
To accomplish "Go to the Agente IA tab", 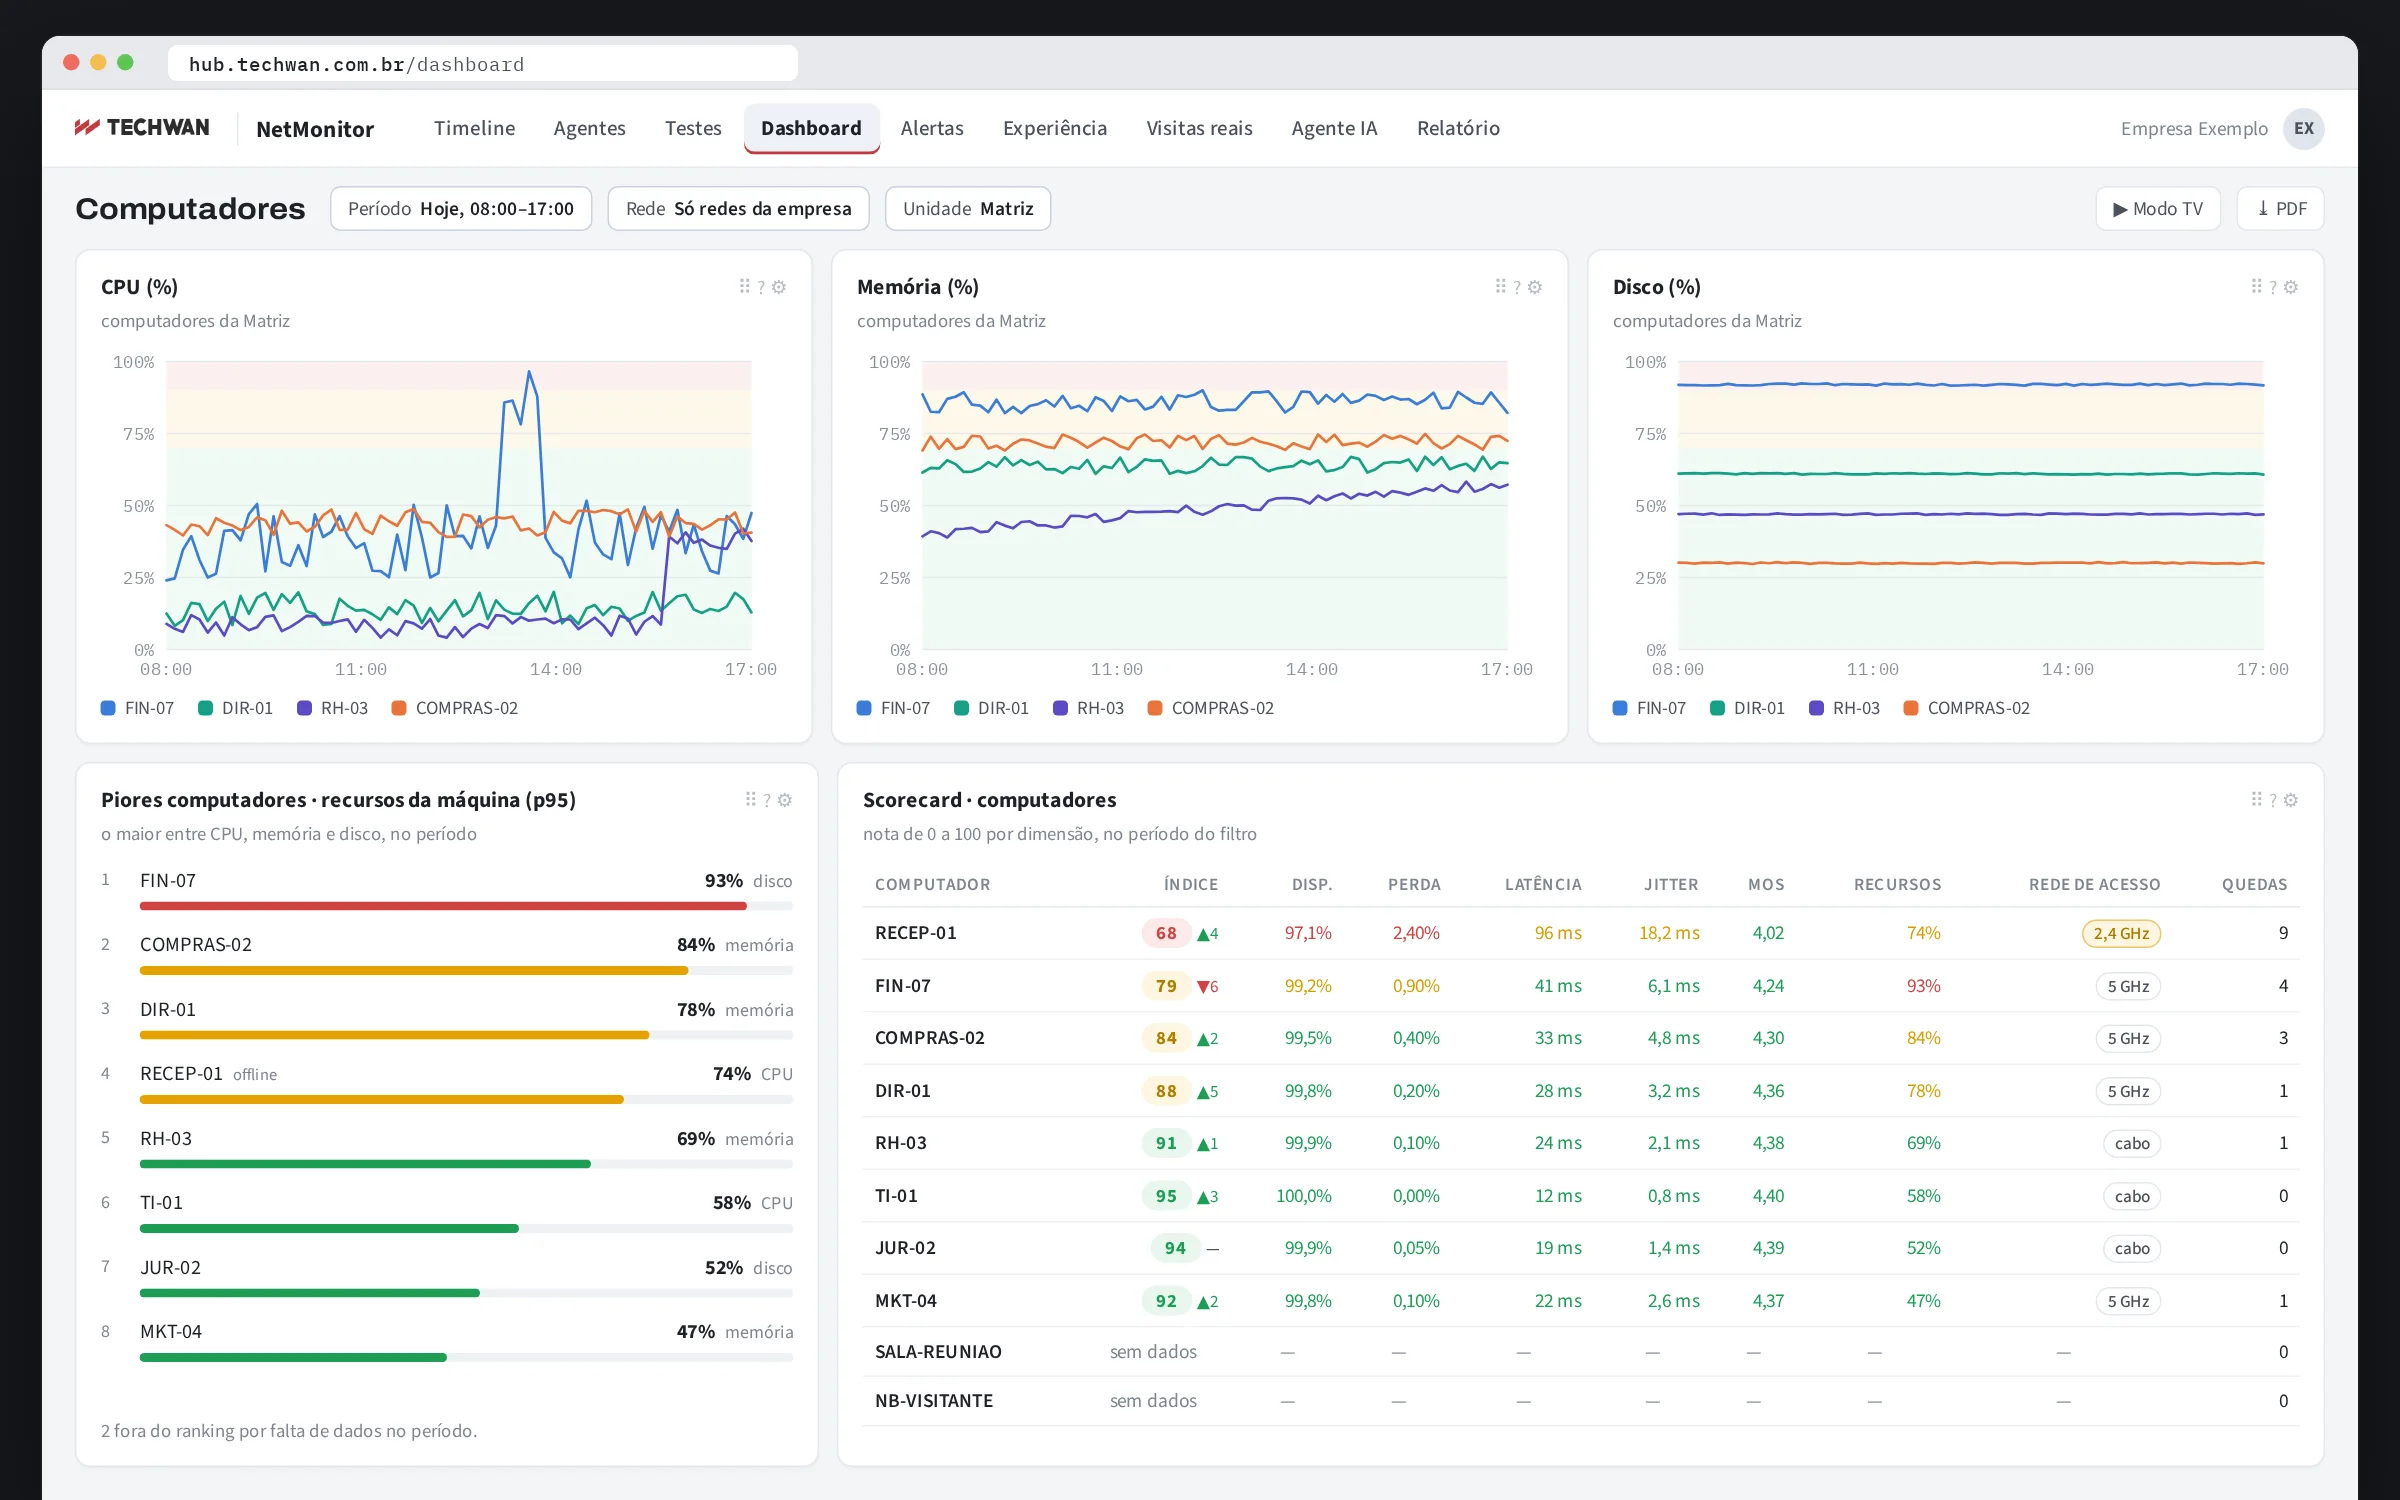I will tap(1334, 128).
